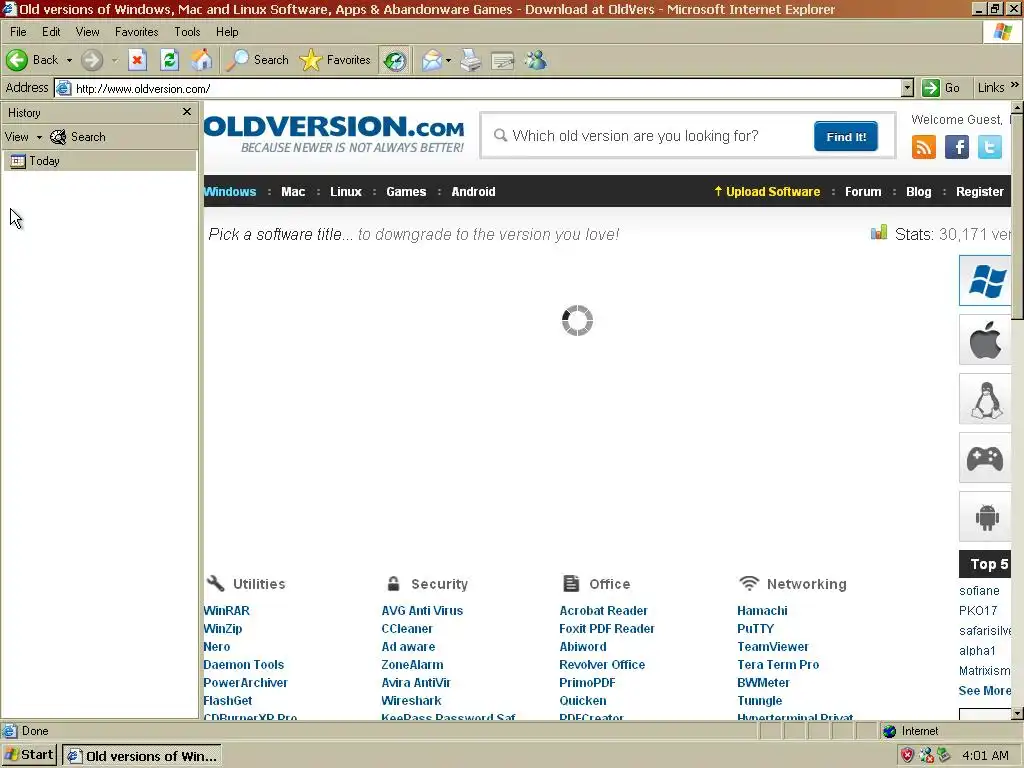Select the Windows platform icon in the sidebar
This screenshot has height=768, width=1024.
pos(985,281)
